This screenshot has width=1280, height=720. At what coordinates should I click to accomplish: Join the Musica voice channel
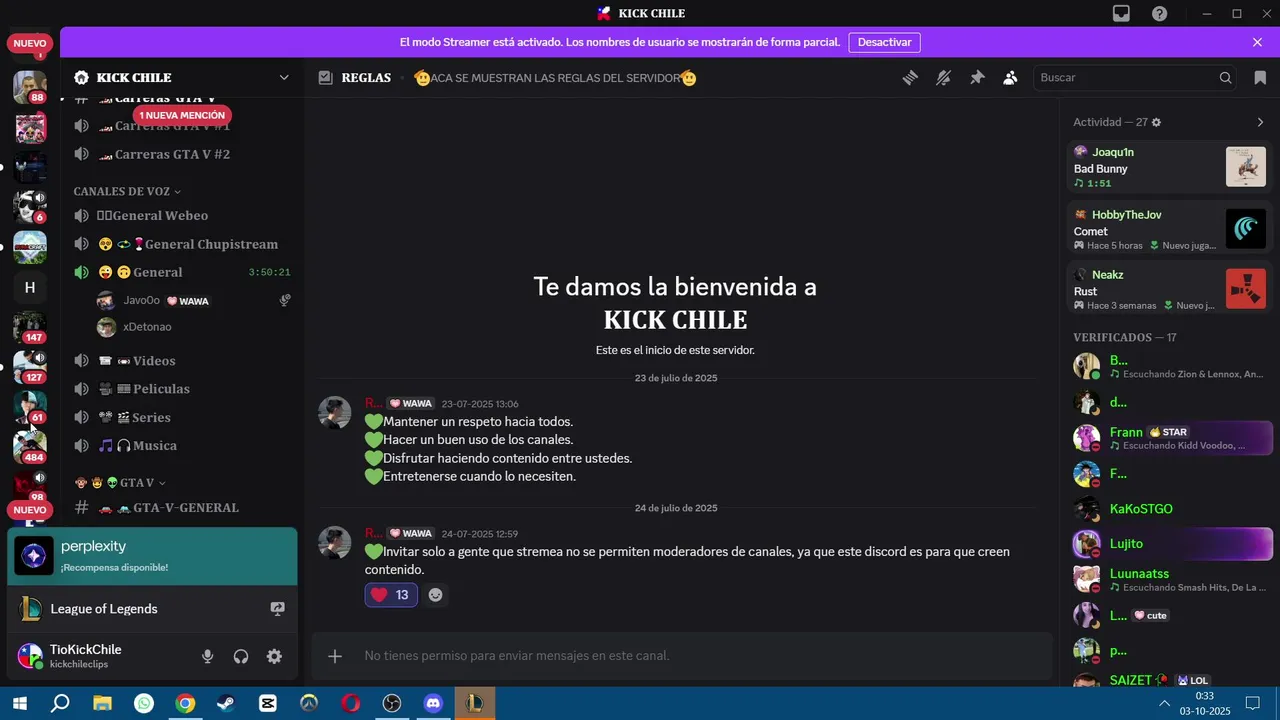(182, 445)
